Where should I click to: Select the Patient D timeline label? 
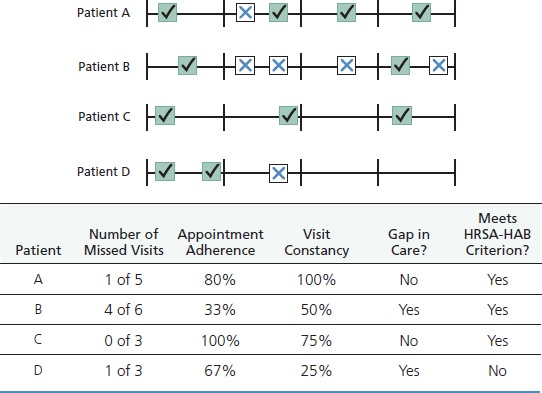[103, 171]
